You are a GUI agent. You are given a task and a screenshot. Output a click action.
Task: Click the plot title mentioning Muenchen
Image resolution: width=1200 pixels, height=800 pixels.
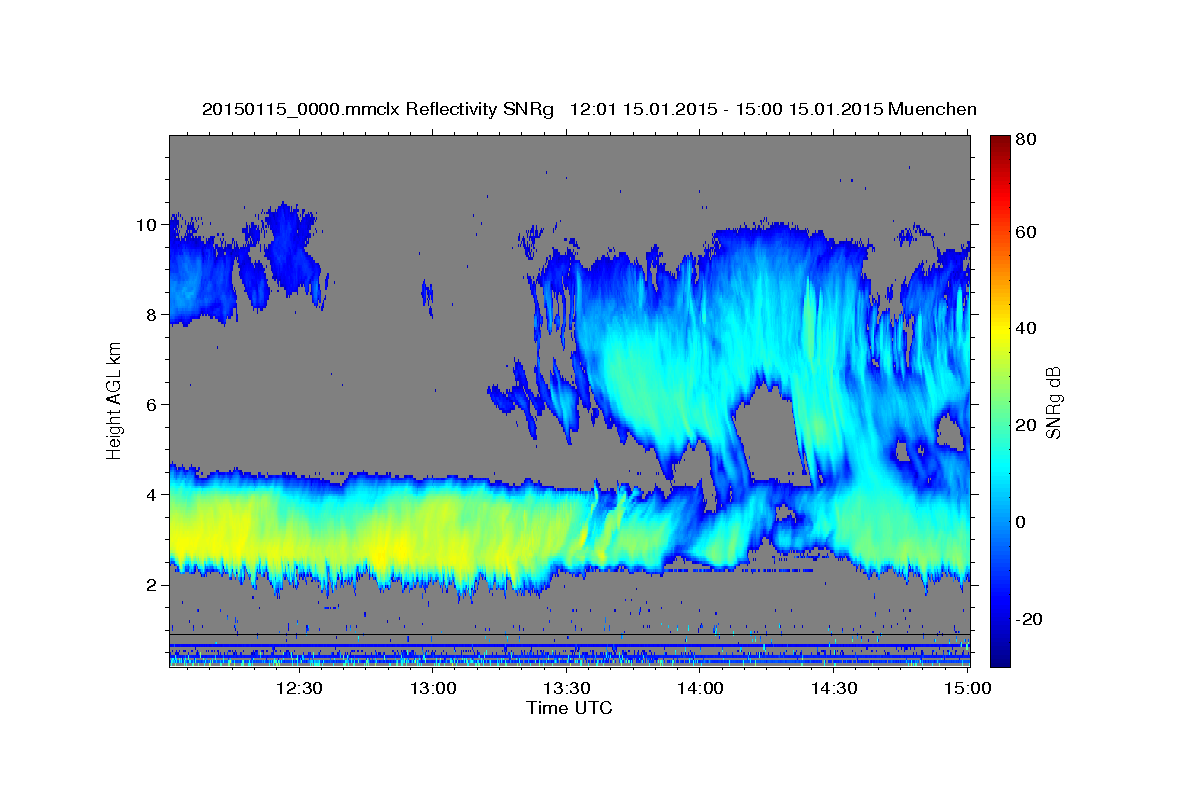point(589,109)
